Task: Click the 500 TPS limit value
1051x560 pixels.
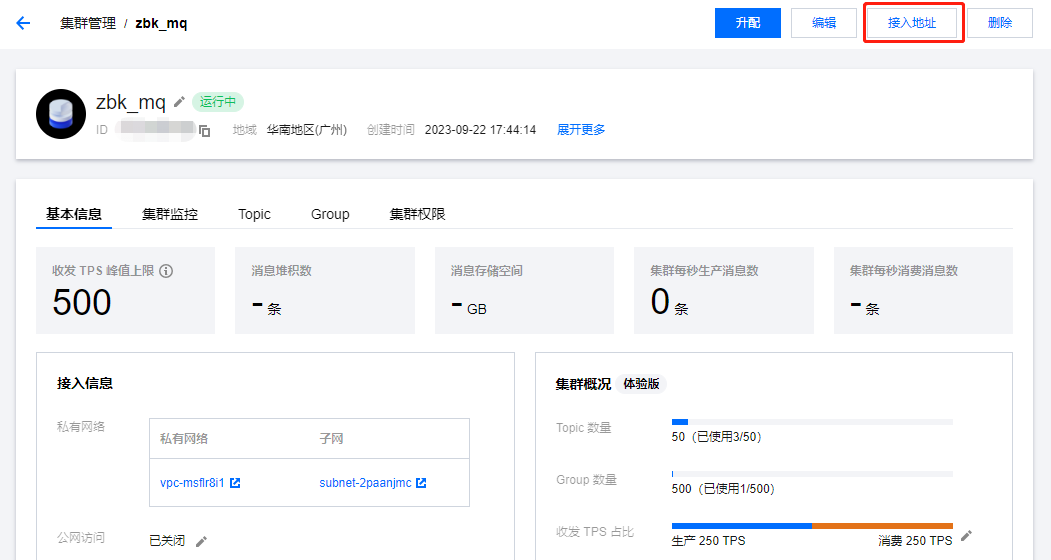Action: 82,302
